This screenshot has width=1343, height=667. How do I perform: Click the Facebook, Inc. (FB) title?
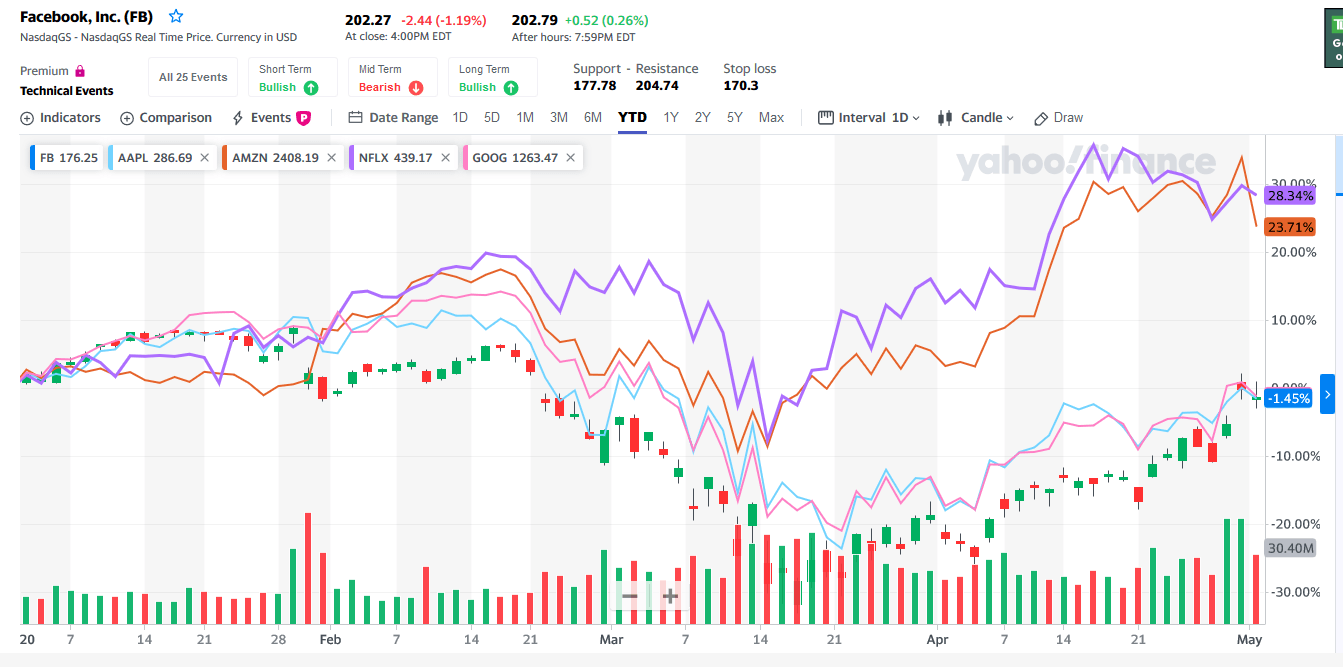tap(86, 17)
